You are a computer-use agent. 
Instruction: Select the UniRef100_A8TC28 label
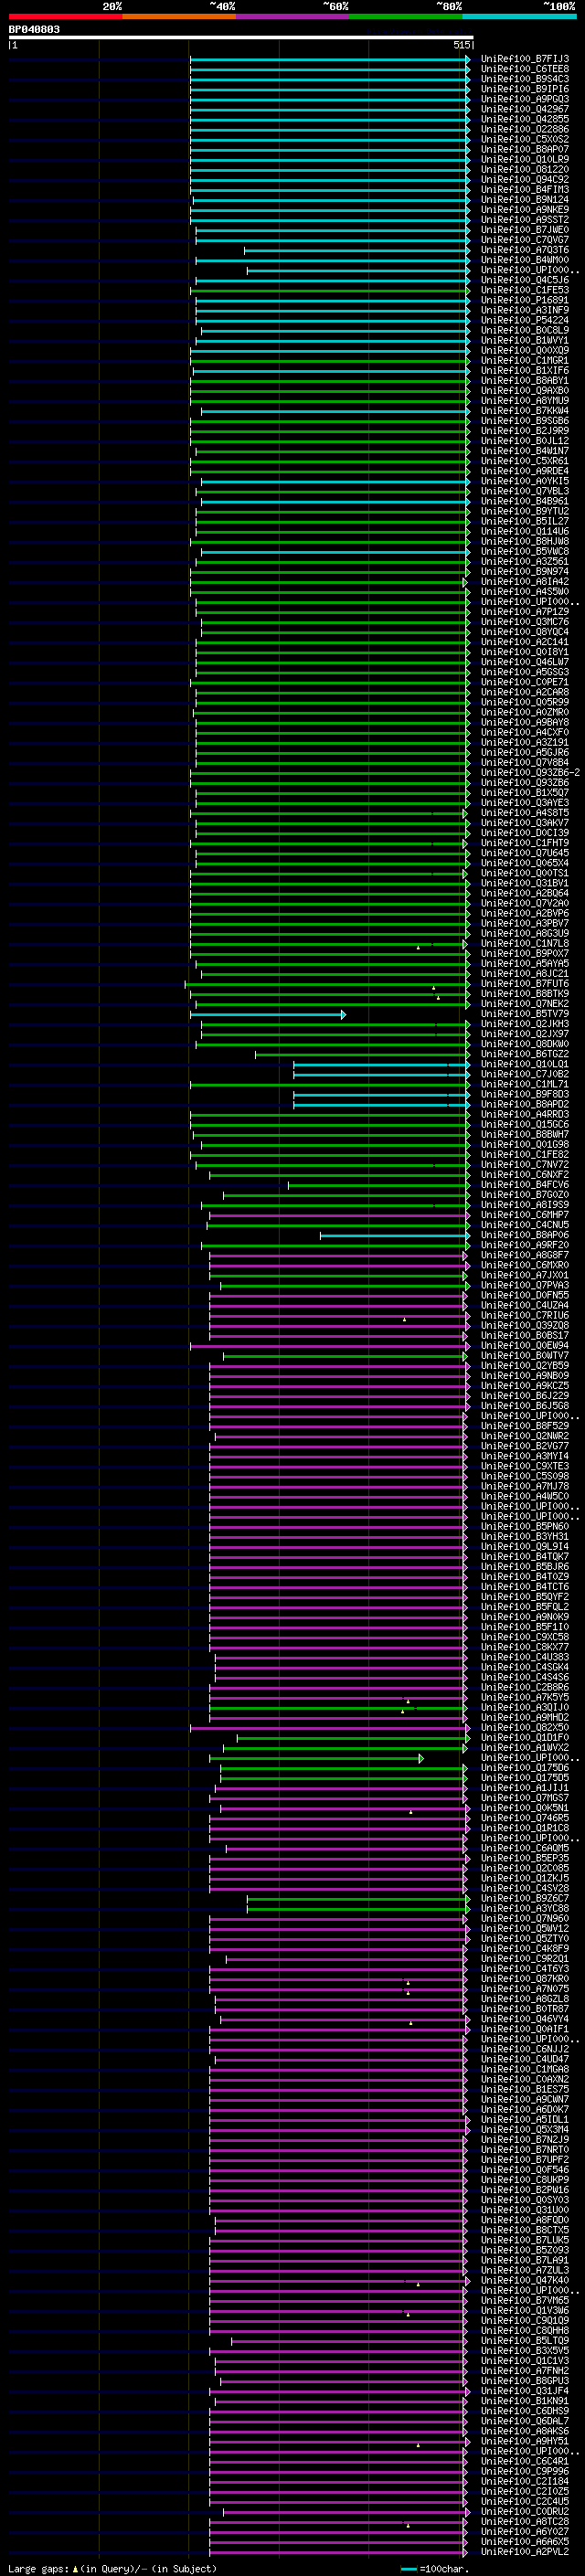click(524, 2521)
